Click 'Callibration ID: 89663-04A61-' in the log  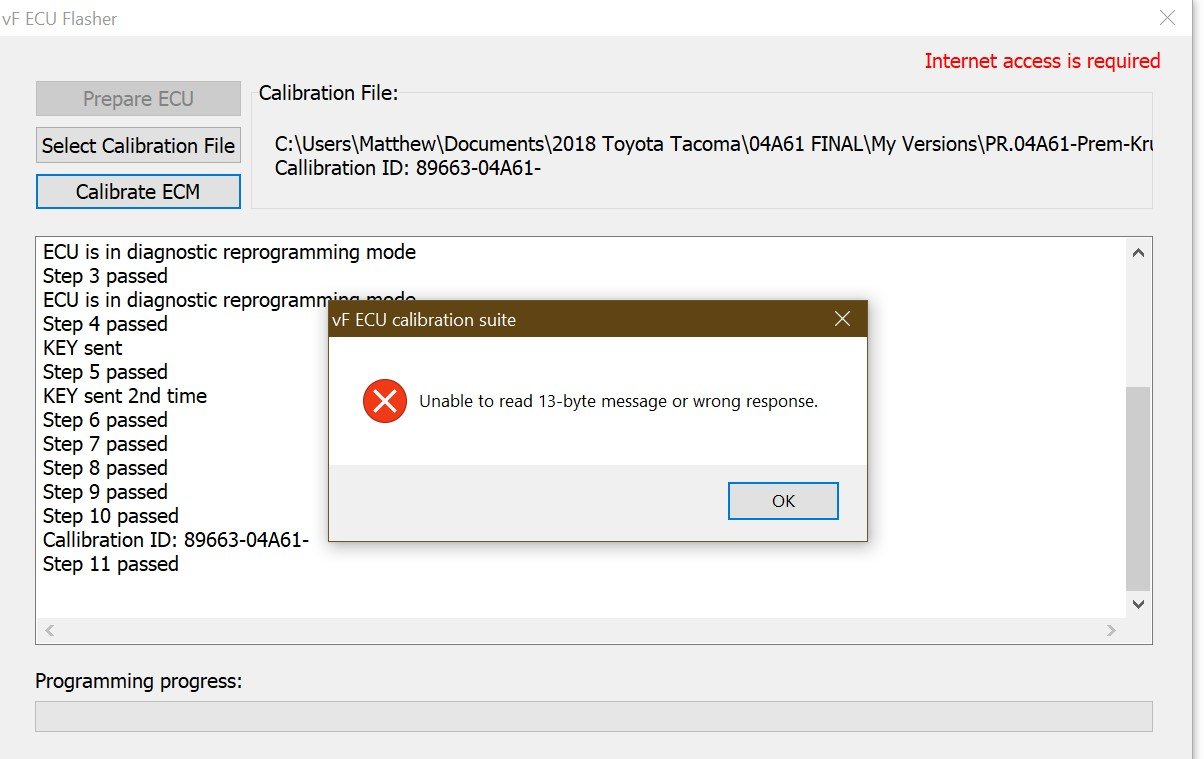click(176, 540)
